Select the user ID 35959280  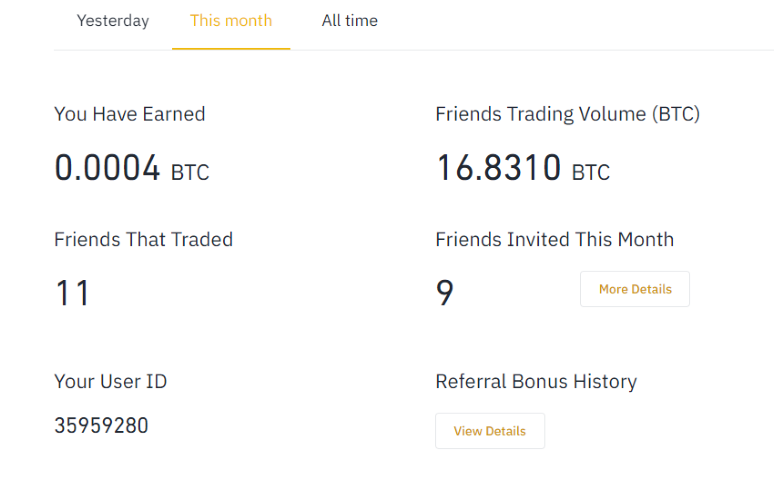pos(101,426)
